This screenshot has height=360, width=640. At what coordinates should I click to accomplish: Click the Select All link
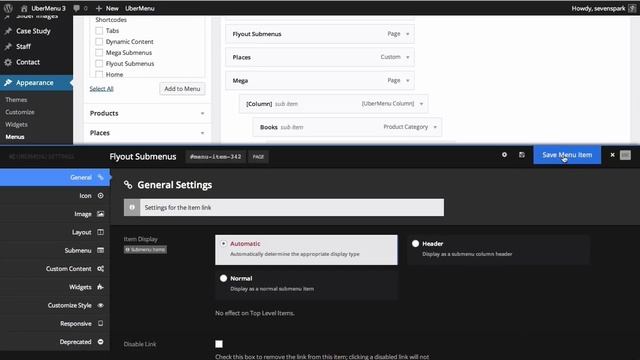tap(101, 89)
